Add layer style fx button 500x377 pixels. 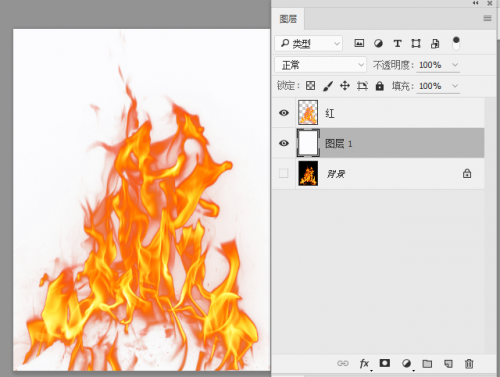(365, 363)
